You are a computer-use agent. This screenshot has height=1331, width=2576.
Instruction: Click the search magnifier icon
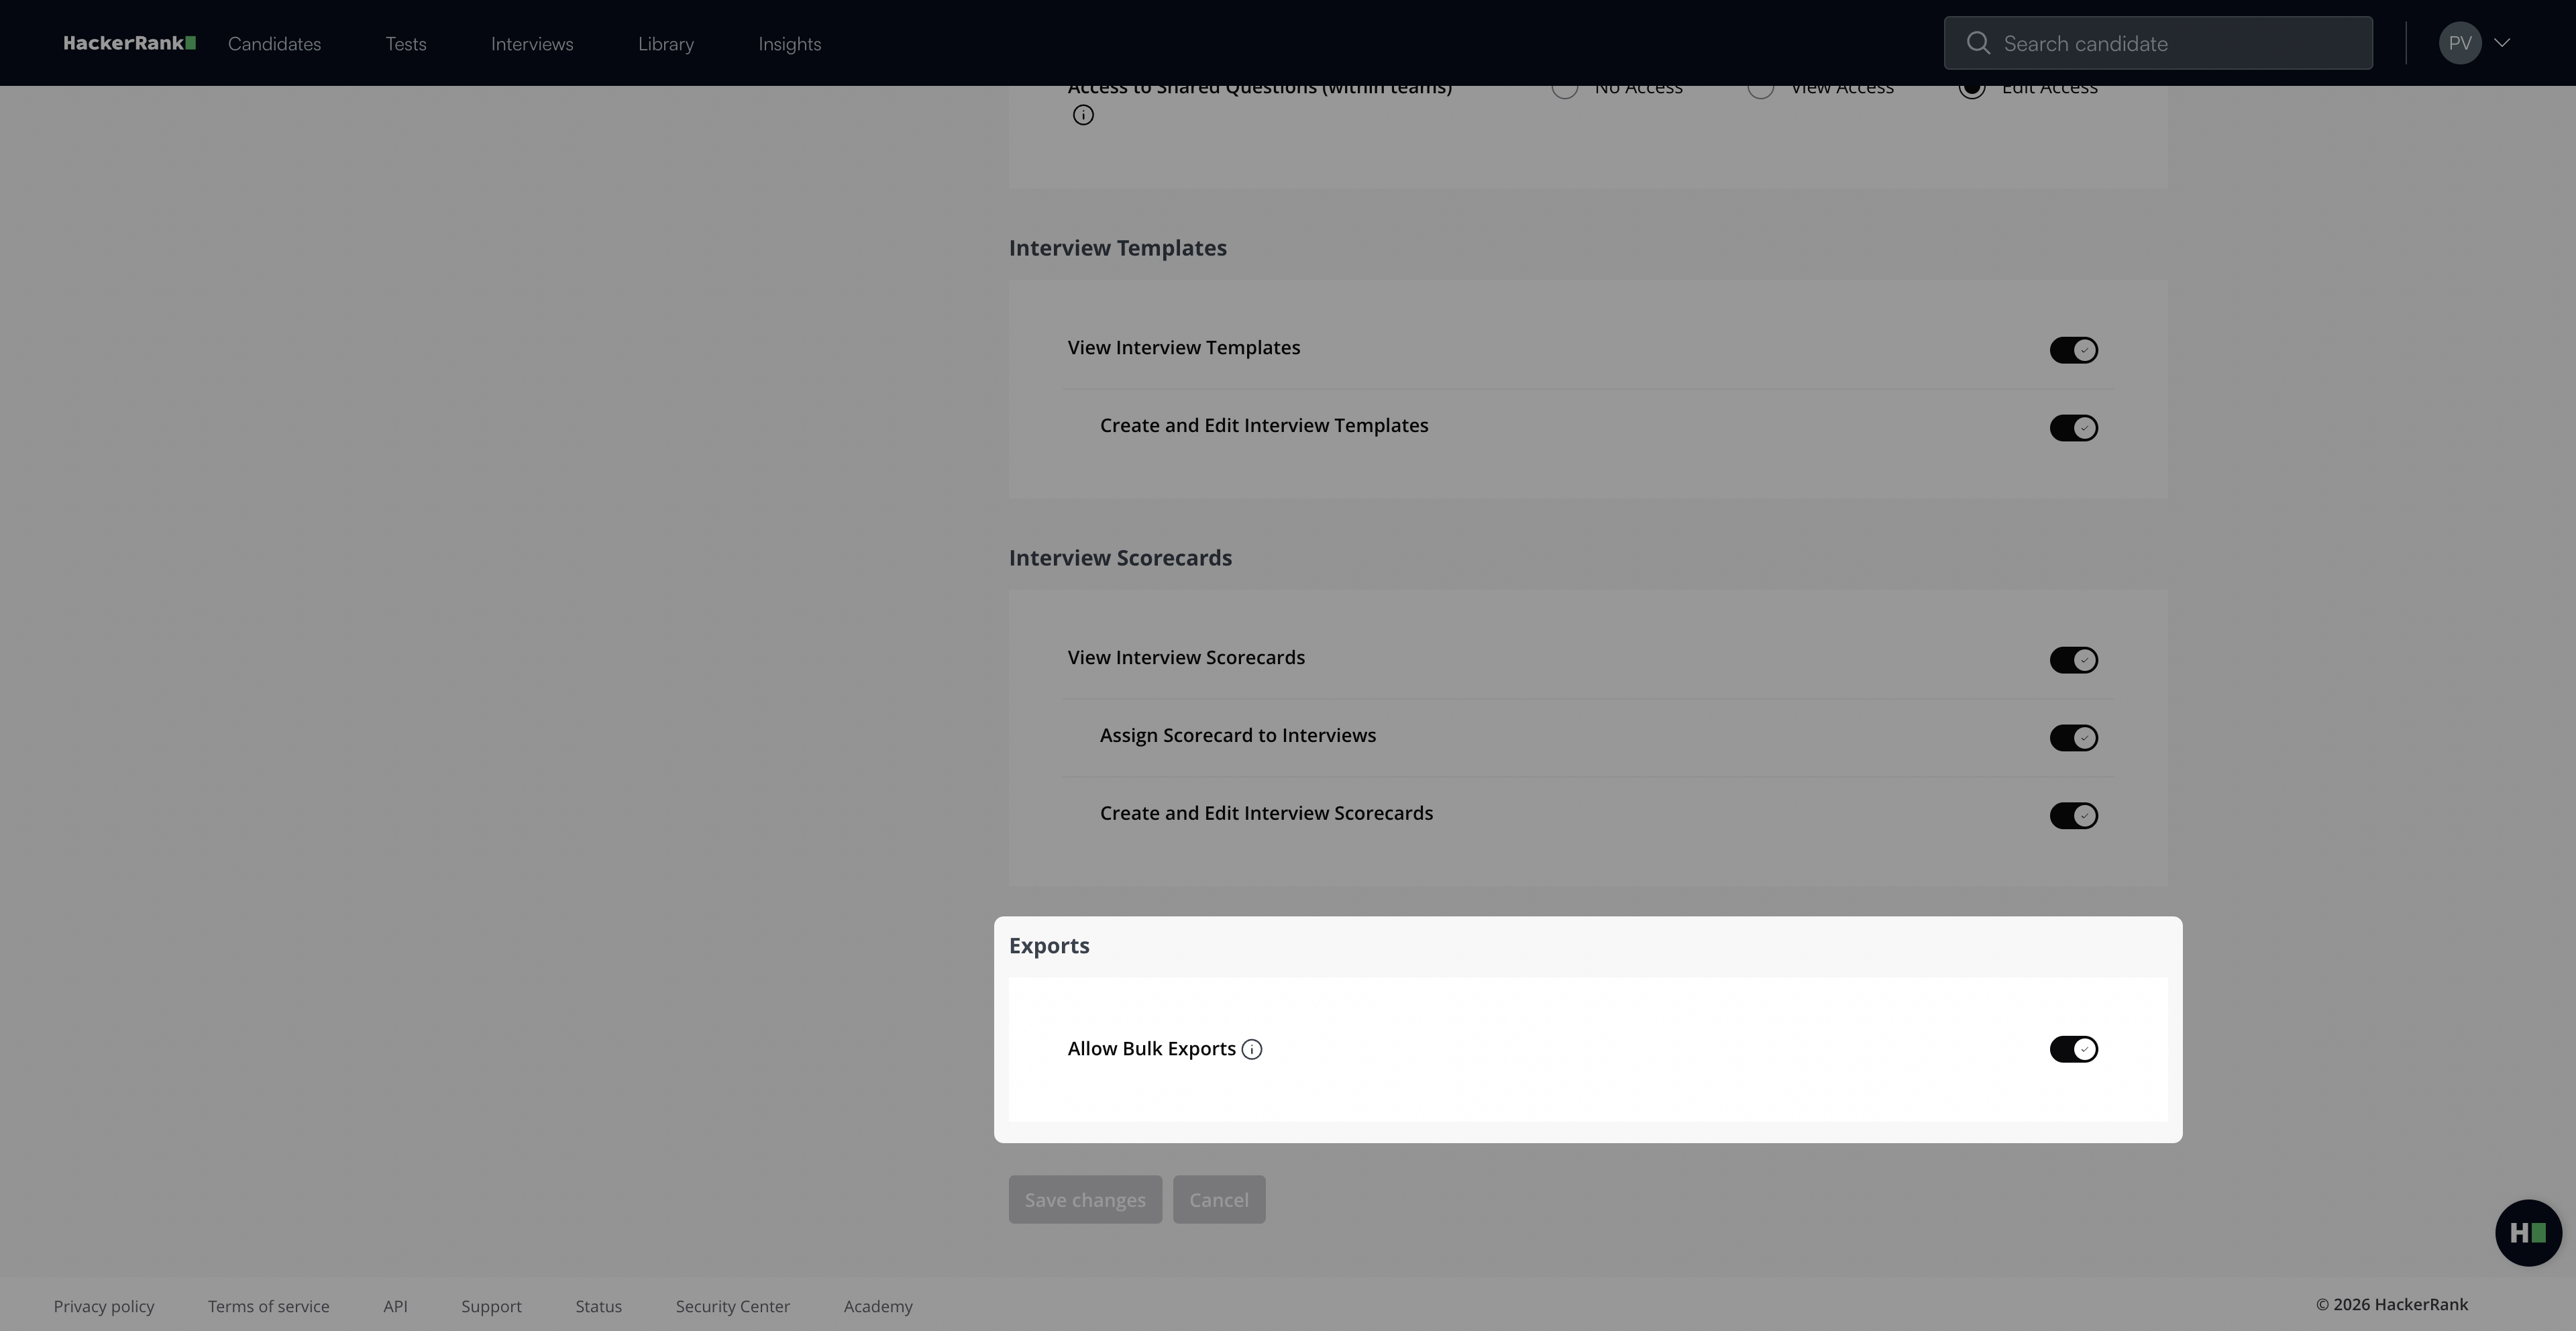(1977, 43)
